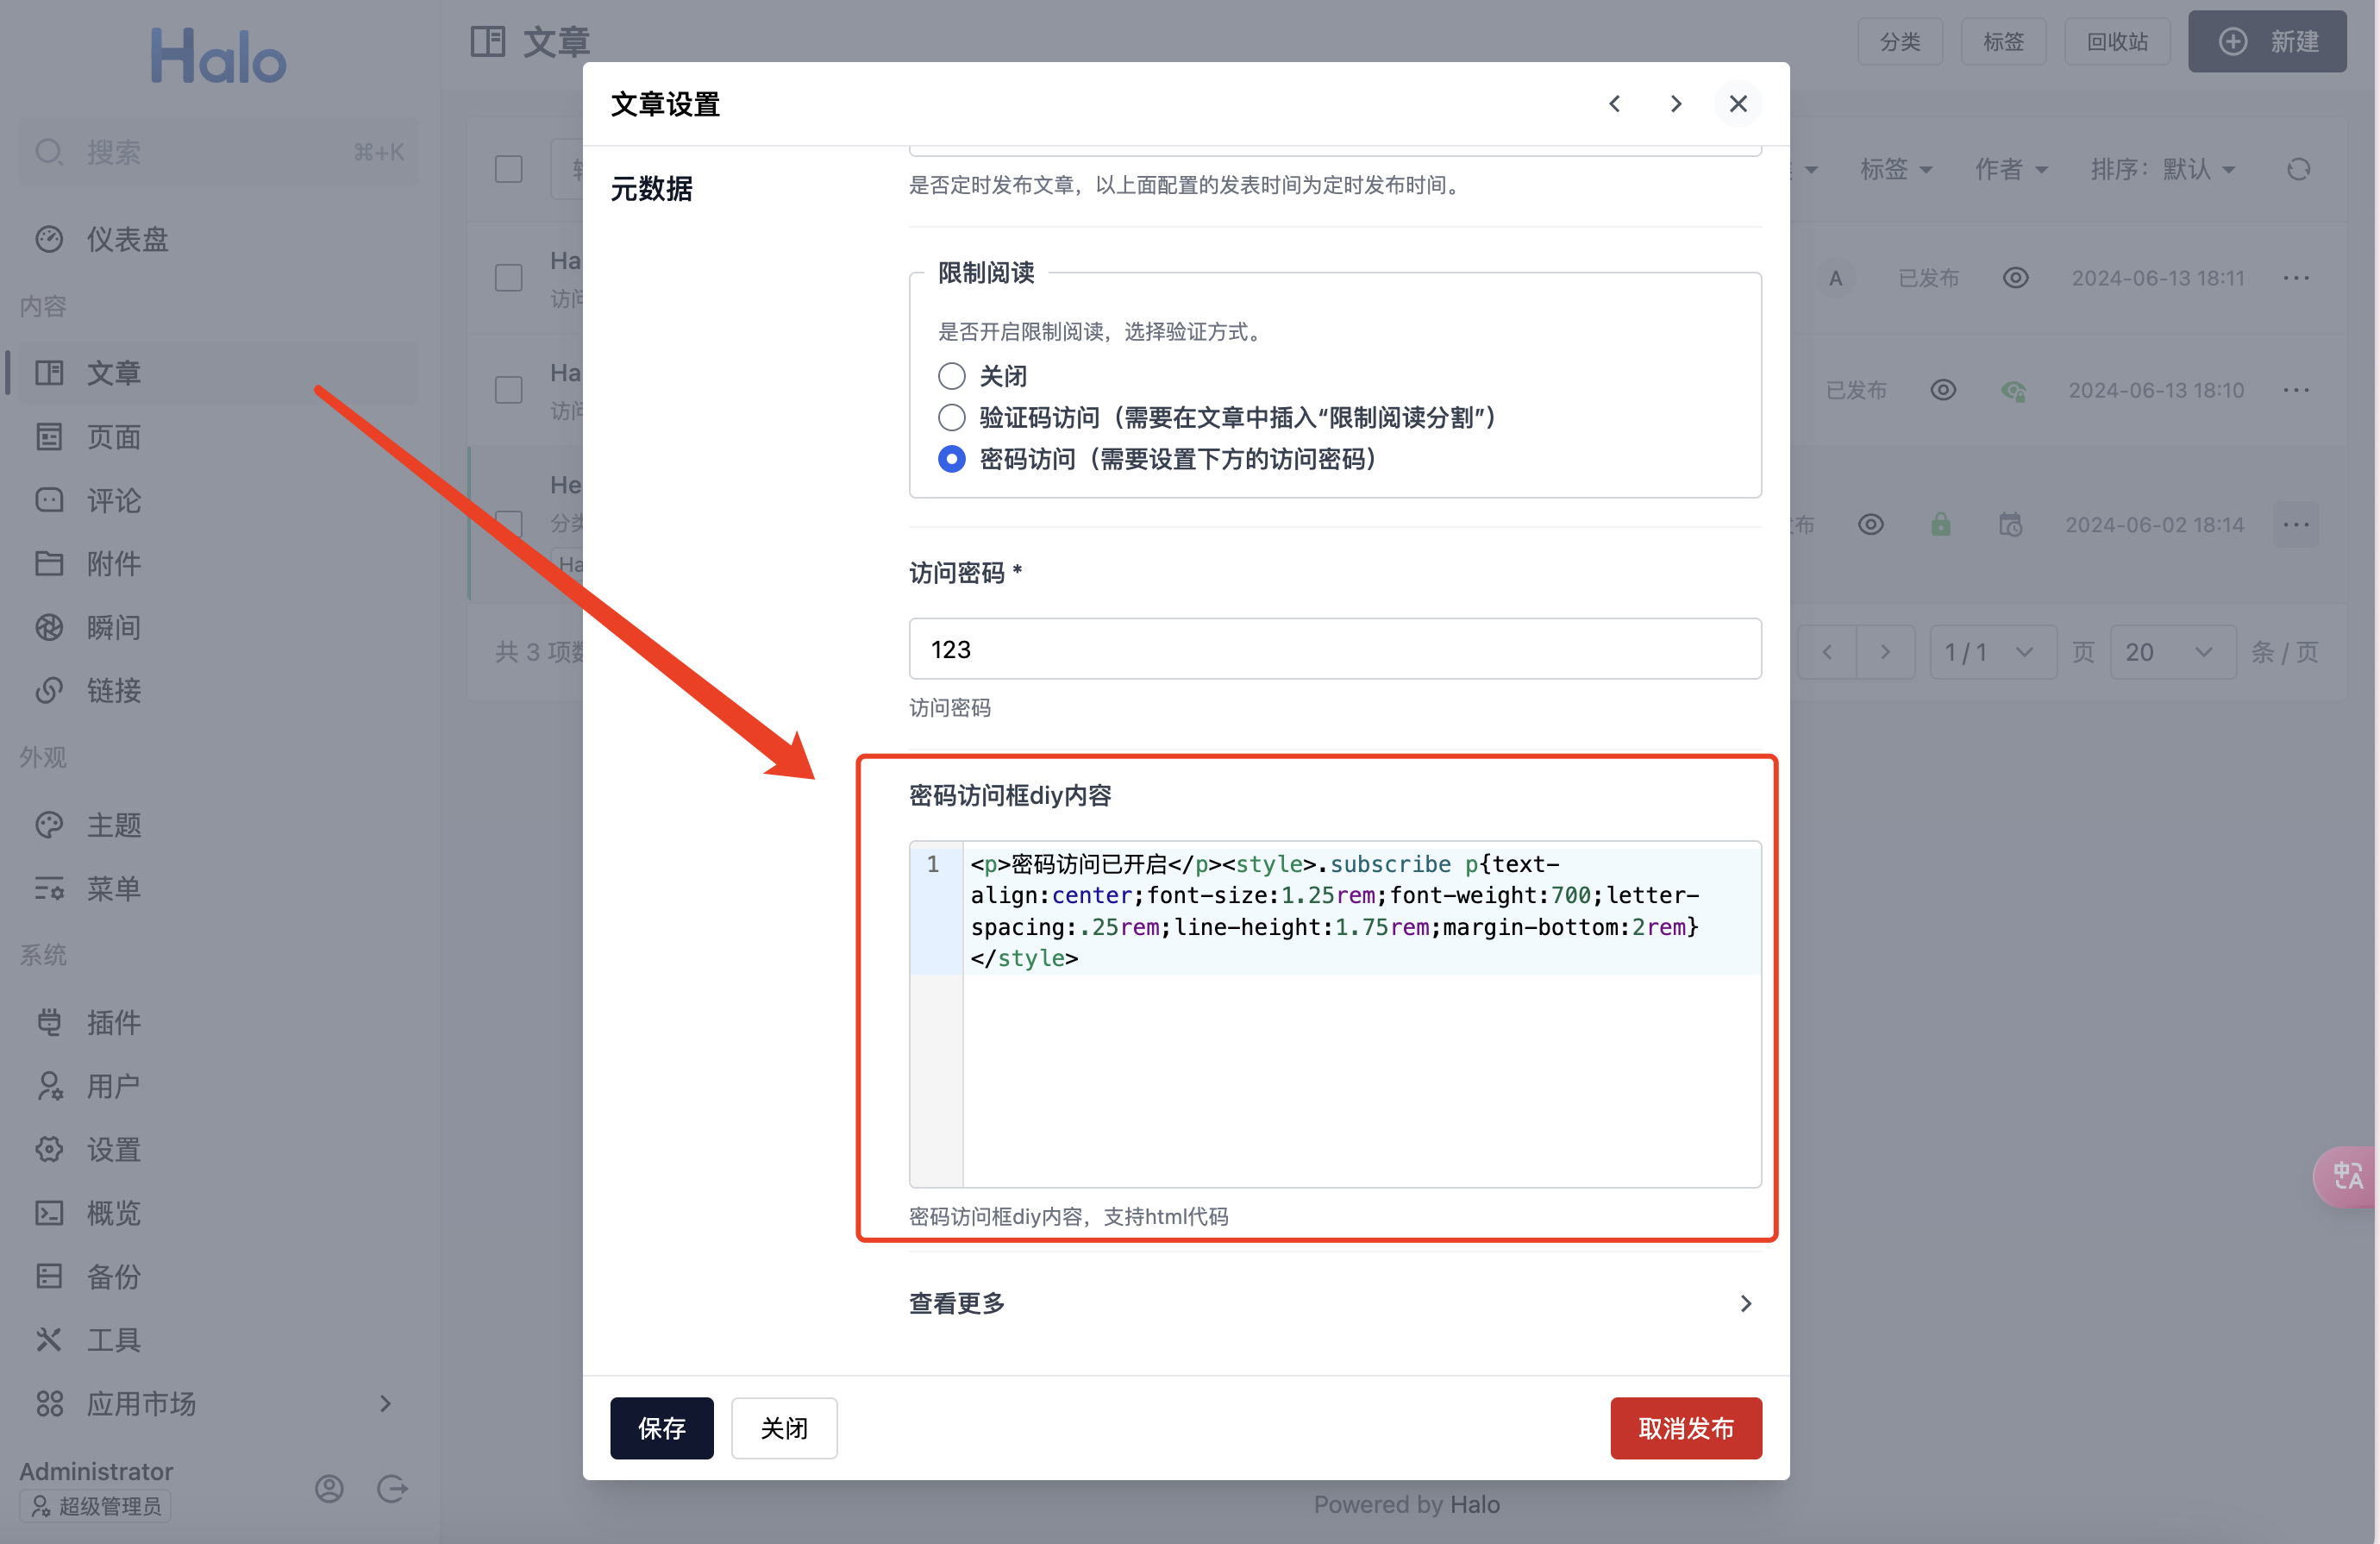Tick the checkbox on the first Ha post row

point(509,278)
